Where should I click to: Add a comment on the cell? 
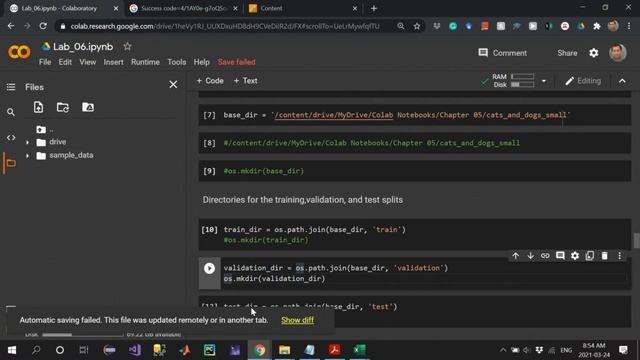point(560,256)
